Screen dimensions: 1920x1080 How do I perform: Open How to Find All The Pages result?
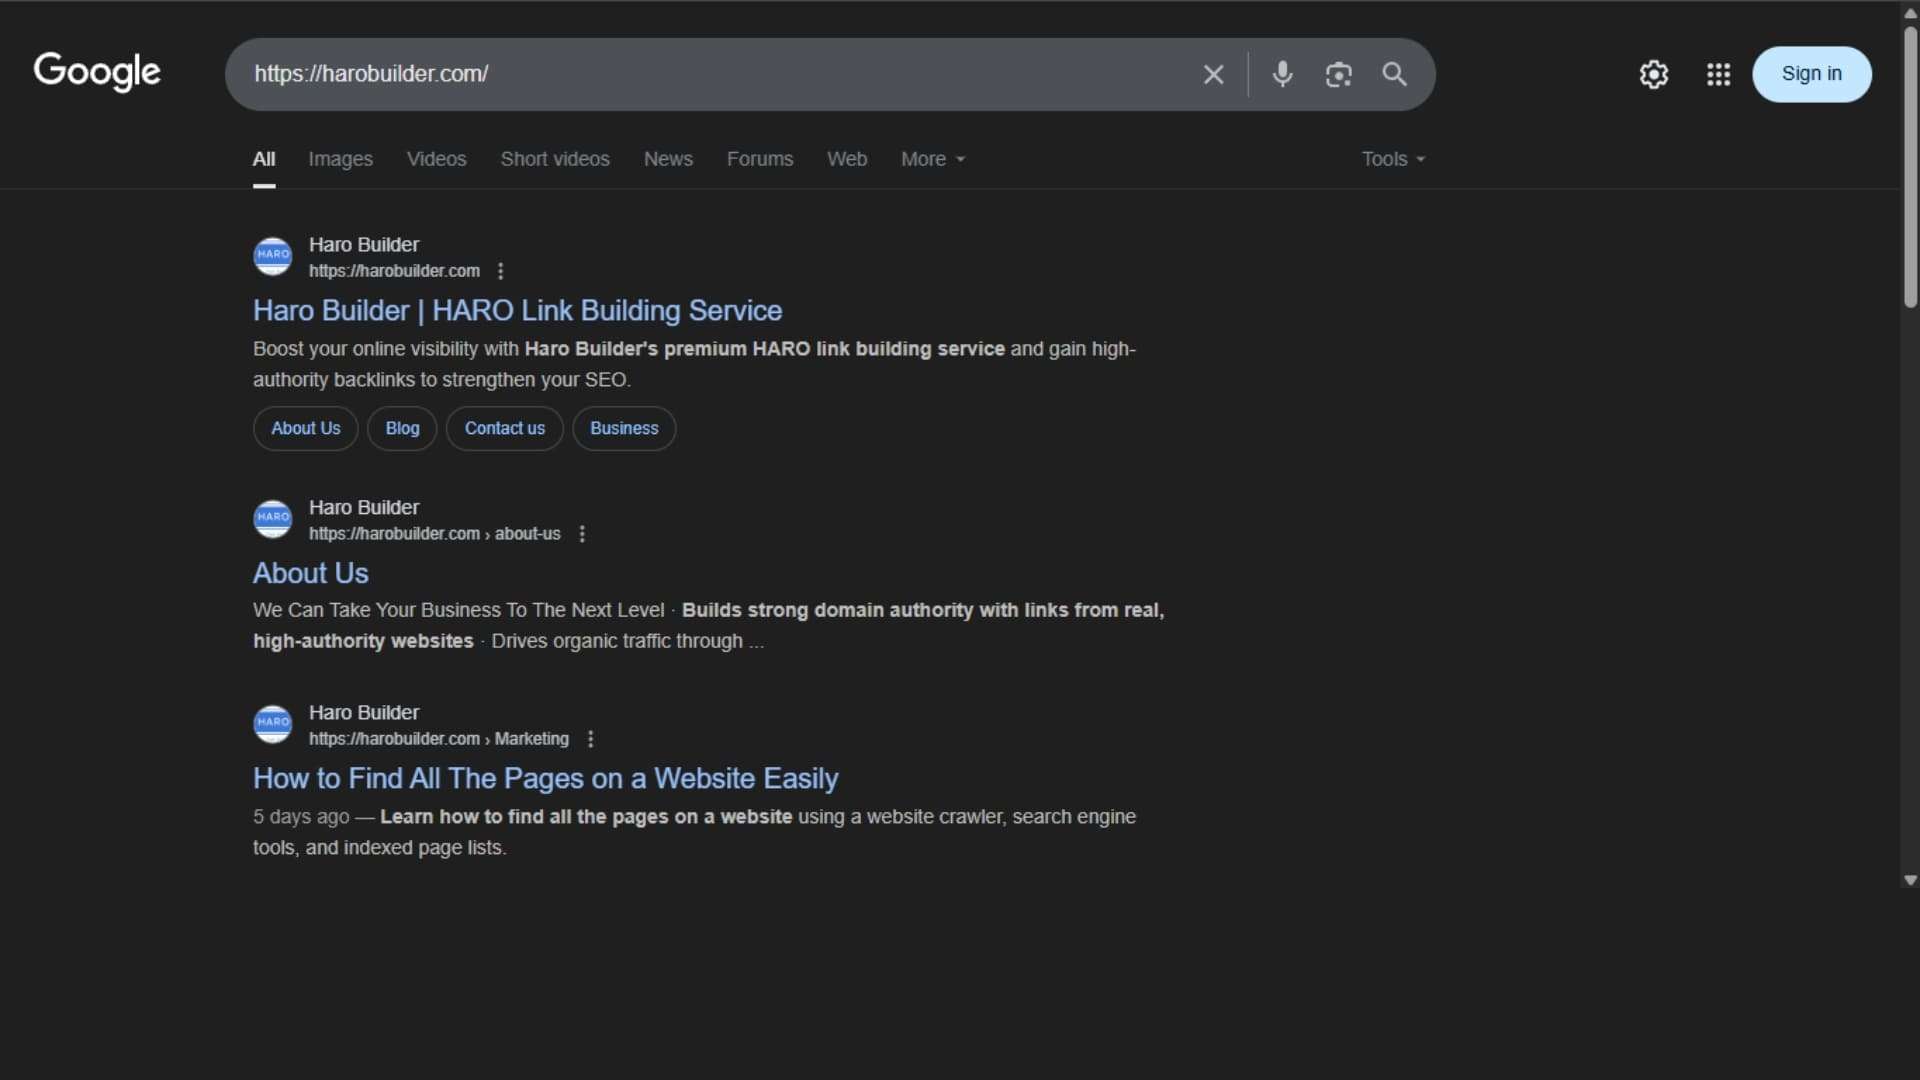pos(545,778)
